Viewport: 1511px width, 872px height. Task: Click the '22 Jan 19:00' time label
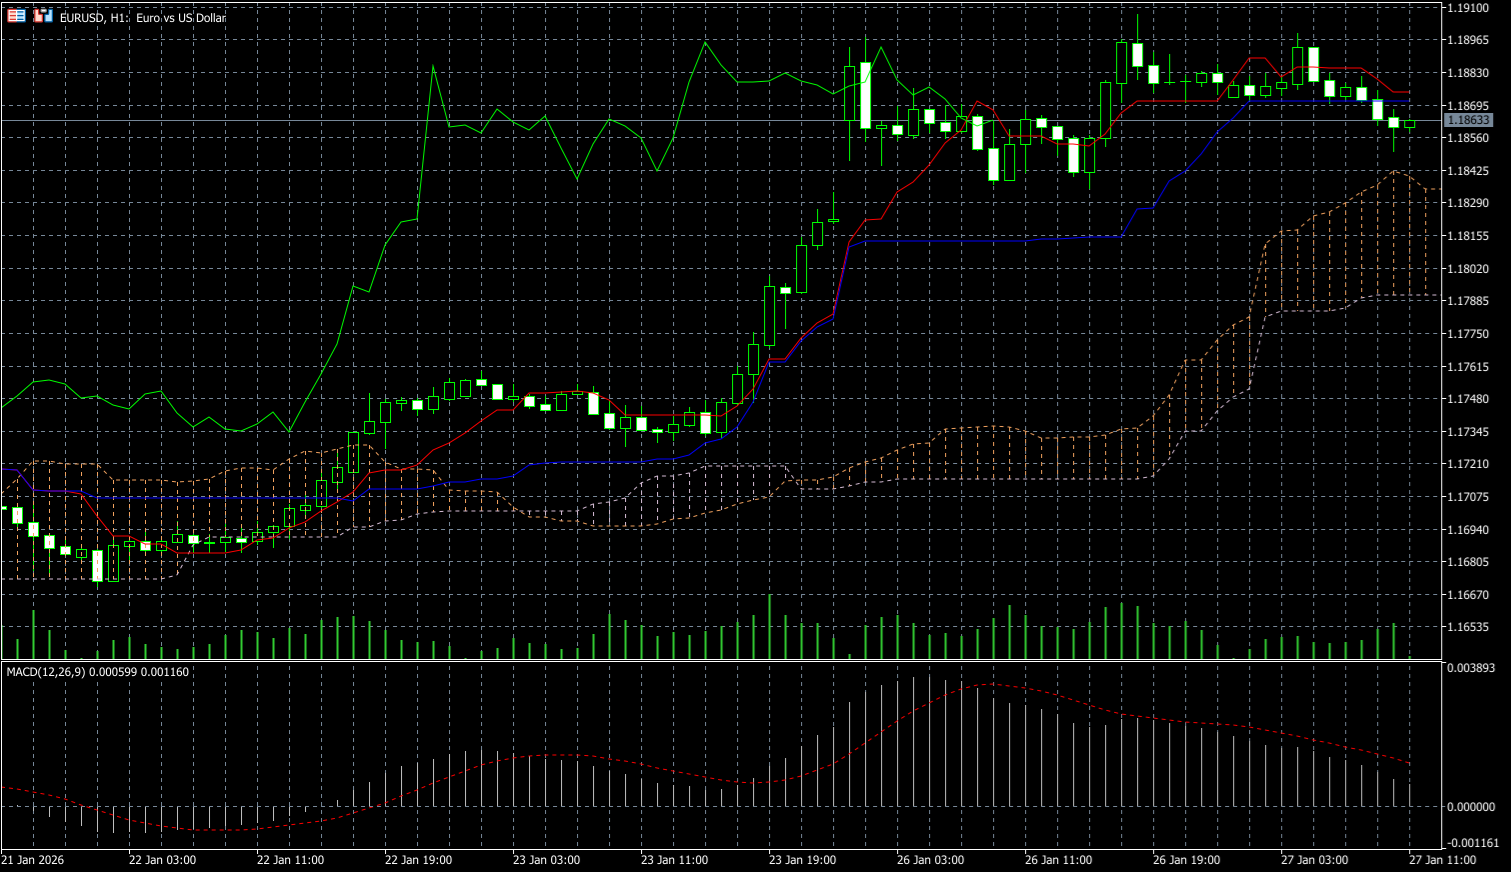point(419,860)
